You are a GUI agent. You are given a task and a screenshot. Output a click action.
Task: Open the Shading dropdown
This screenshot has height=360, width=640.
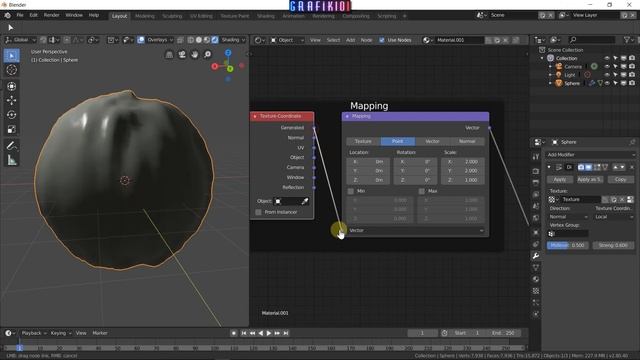click(233, 40)
